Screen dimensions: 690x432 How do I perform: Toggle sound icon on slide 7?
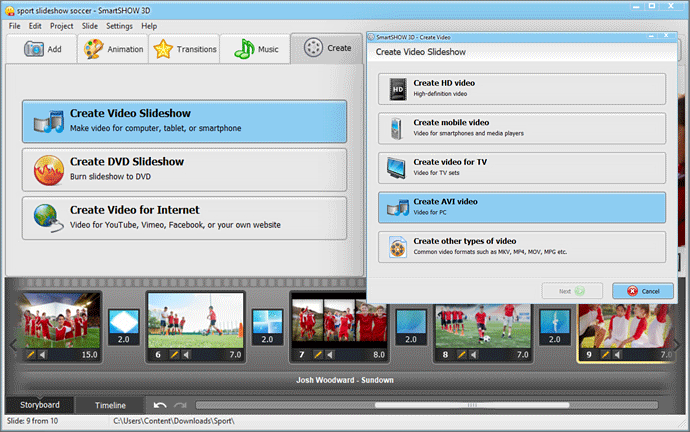(330, 355)
